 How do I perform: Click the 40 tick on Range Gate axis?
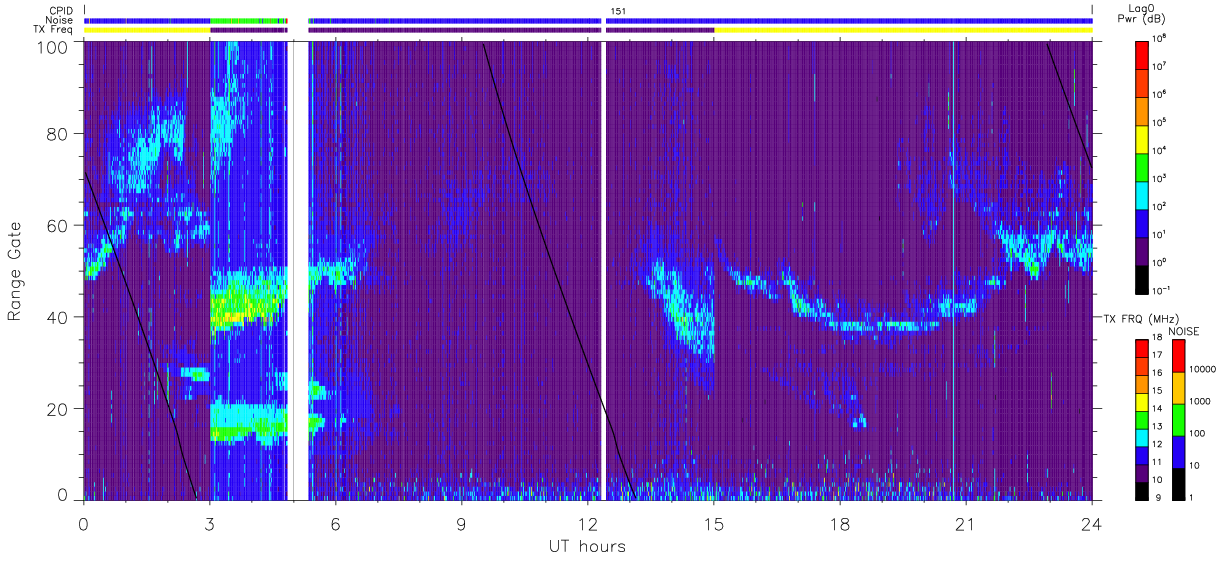click(x=58, y=317)
